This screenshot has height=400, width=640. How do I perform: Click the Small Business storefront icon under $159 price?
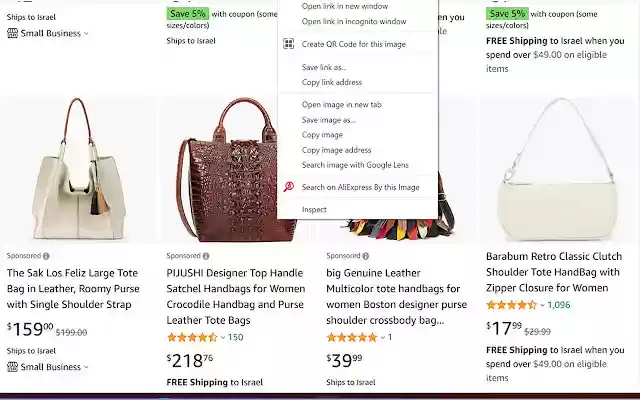click(x=12, y=367)
